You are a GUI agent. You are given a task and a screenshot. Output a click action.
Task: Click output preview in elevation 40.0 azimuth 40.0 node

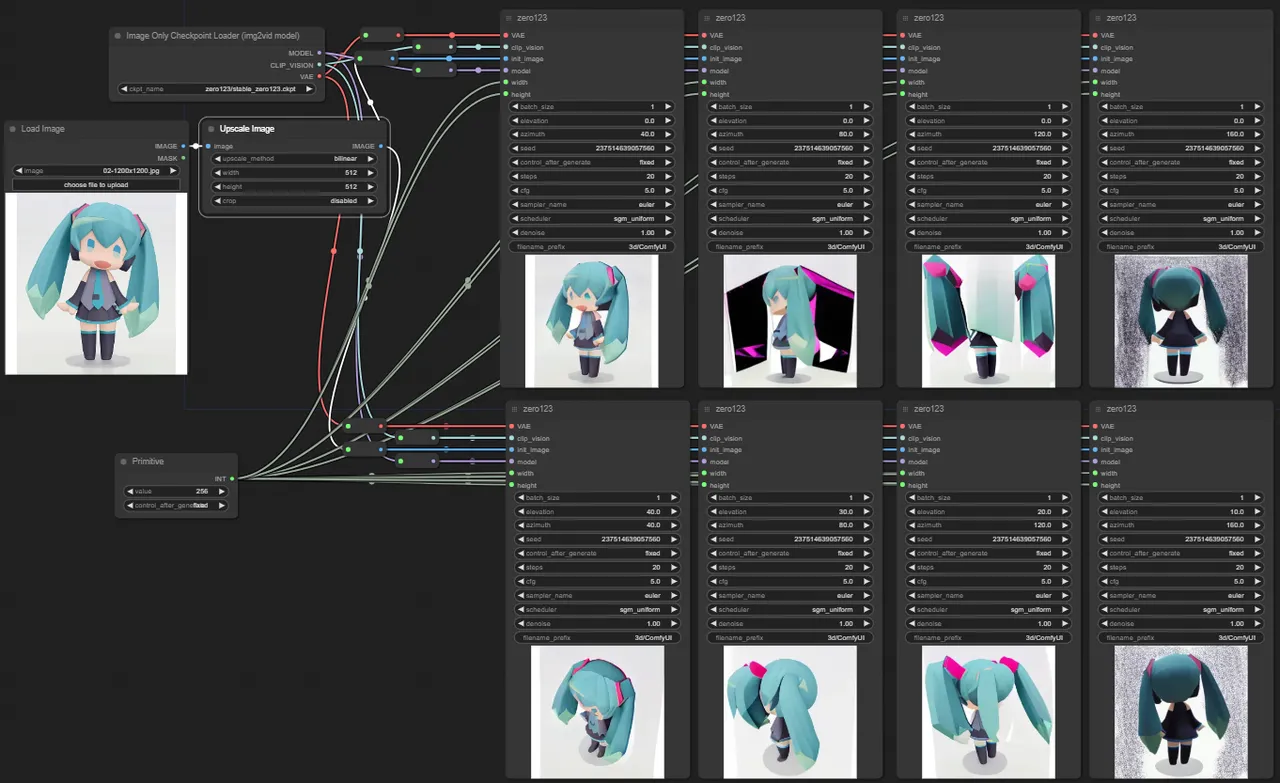click(598, 712)
